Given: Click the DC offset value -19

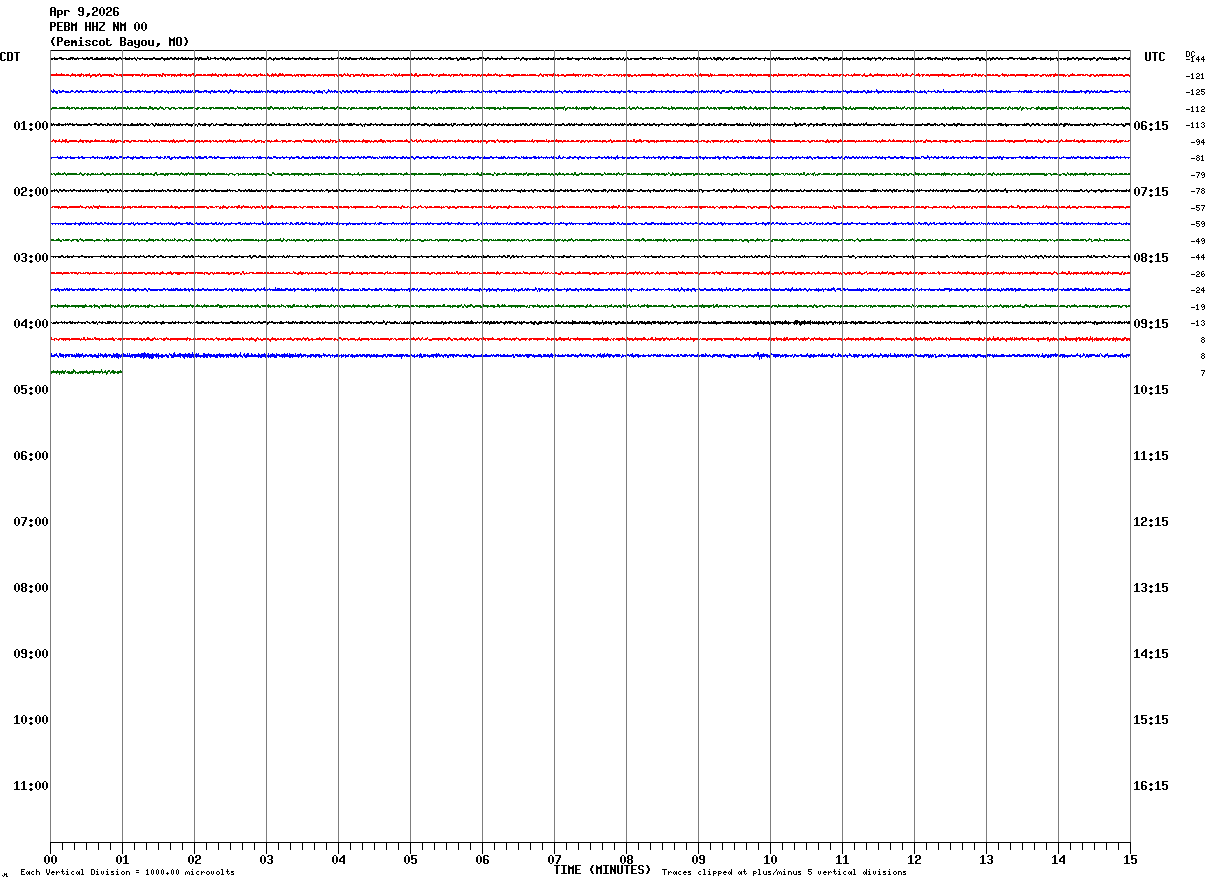Looking at the screenshot, I should [x=1198, y=307].
